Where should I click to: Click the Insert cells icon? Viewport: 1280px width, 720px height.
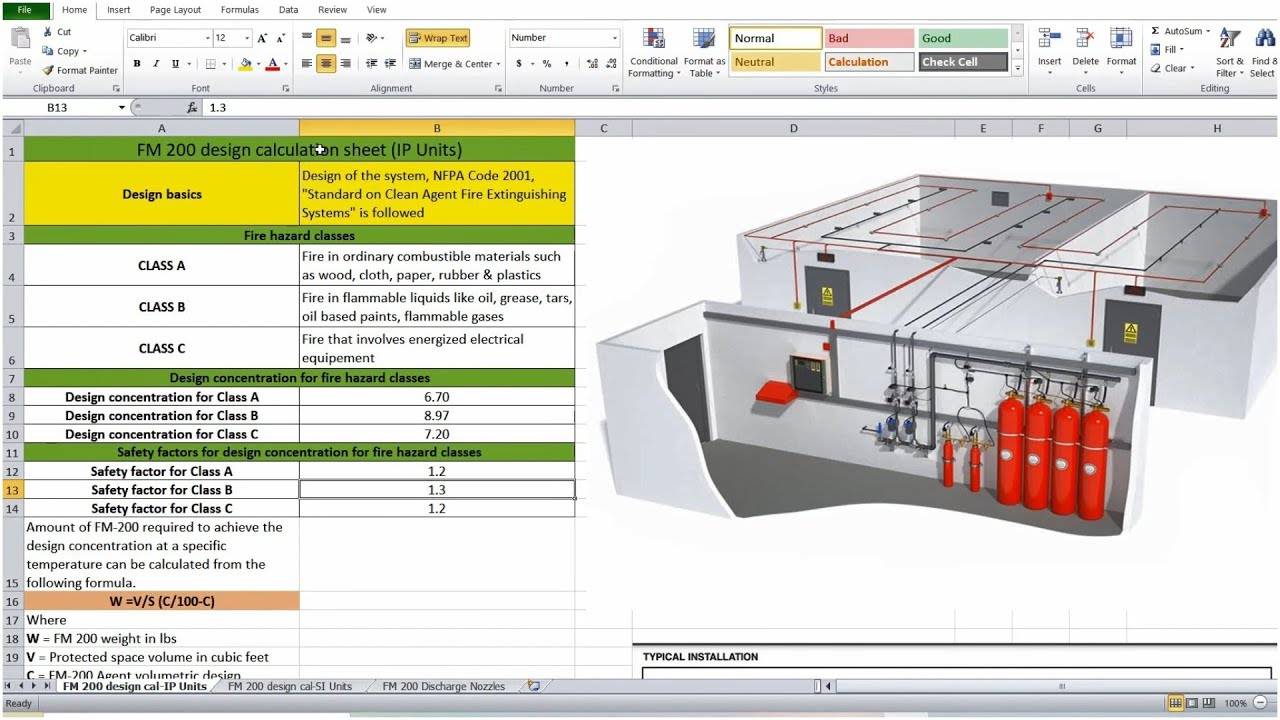1049,40
